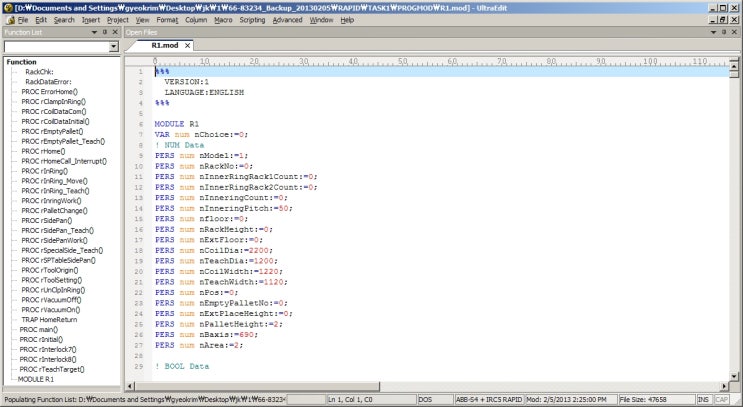The height and width of the screenshot is (407, 743).
Task: Click the Function header in list
Action: click(21, 62)
